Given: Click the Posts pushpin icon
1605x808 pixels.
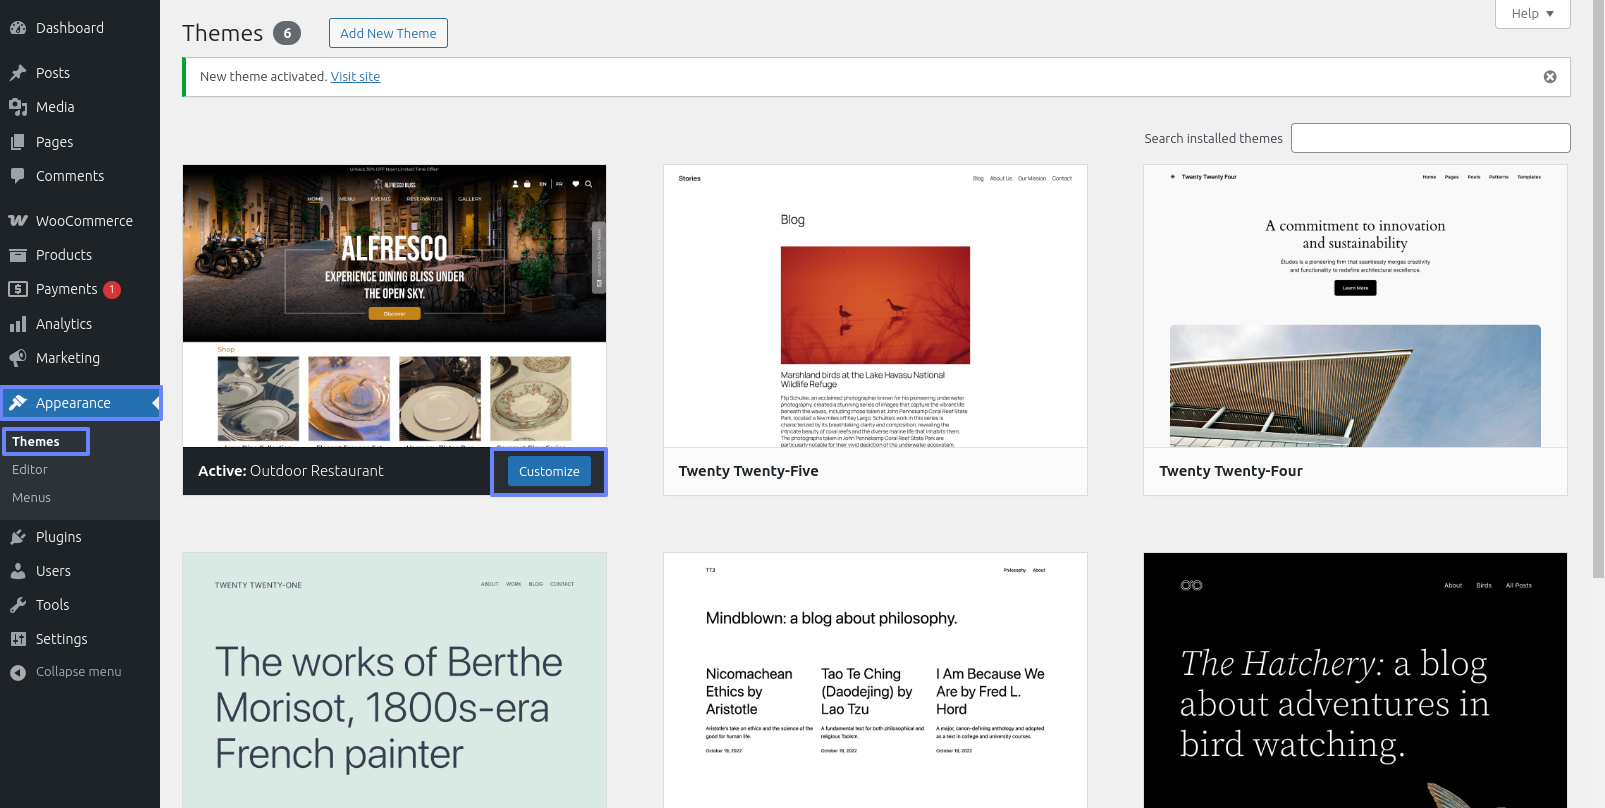Looking at the screenshot, I should pos(18,73).
